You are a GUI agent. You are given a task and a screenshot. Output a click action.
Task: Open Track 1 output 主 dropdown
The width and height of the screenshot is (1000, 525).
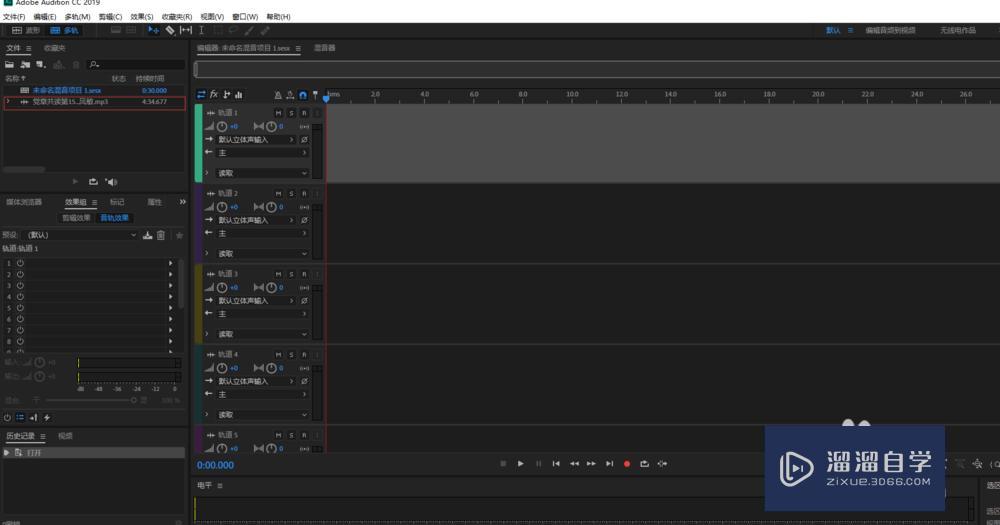pos(263,153)
